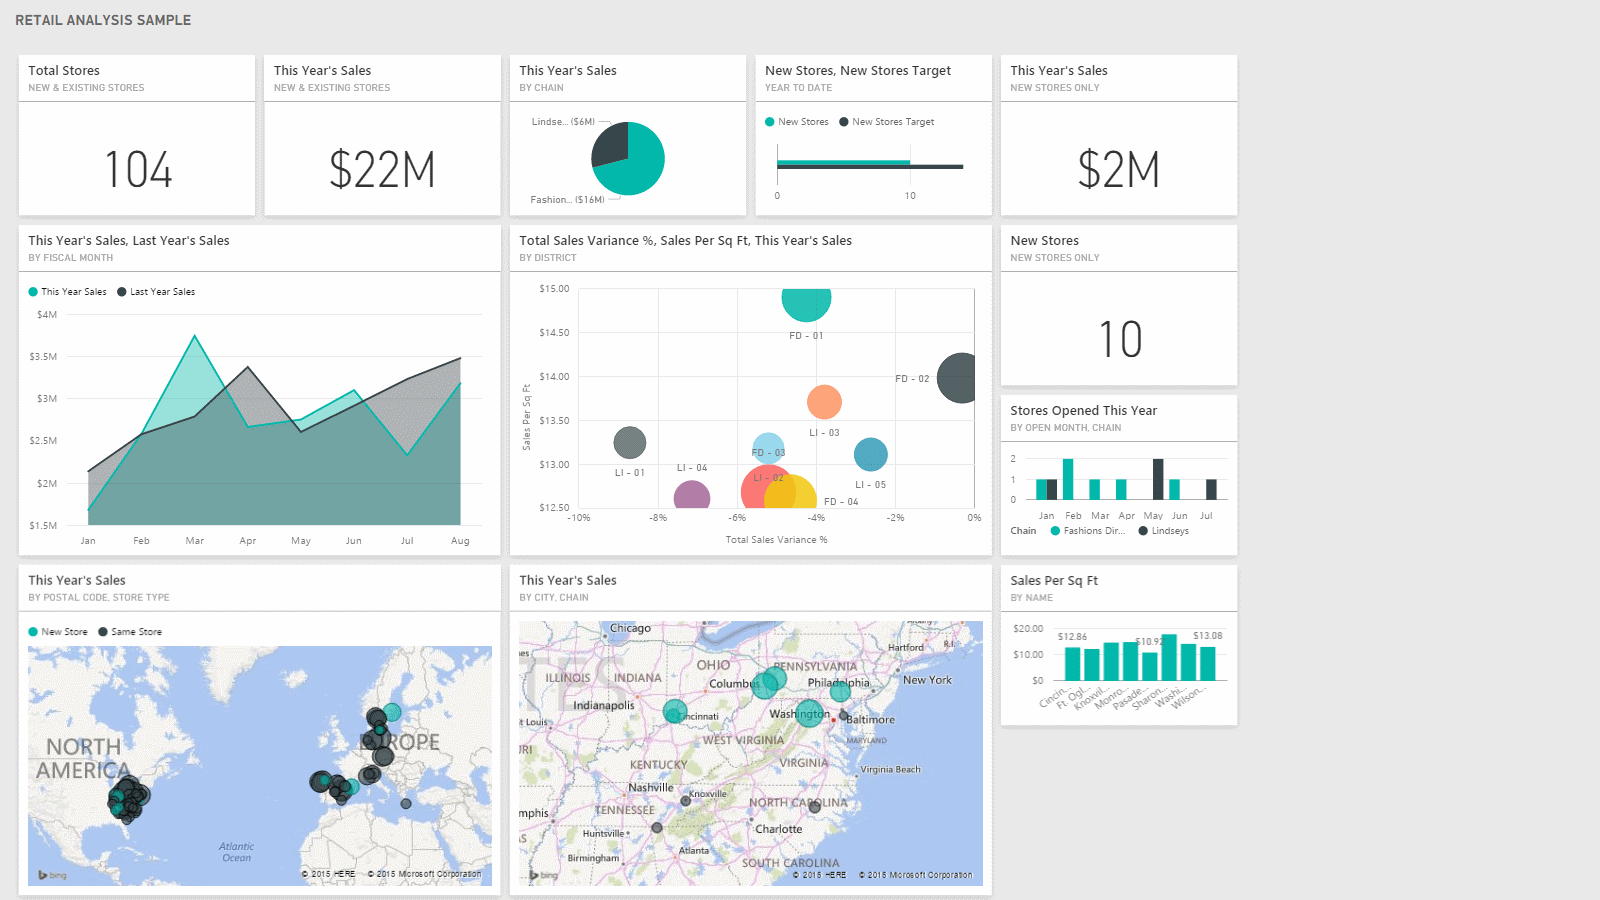Click the Bing logo on US city map
Image resolution: width=1600 pixels, height=900 pixels.
tap(543, 875)
